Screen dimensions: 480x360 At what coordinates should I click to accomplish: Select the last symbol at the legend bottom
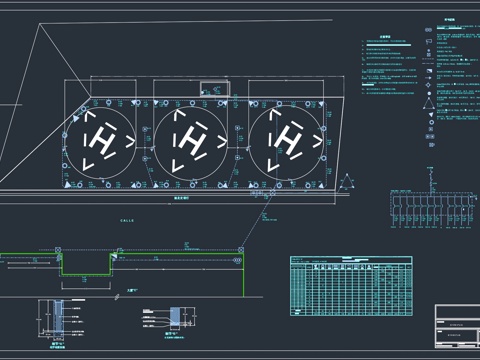click(431, 145)
